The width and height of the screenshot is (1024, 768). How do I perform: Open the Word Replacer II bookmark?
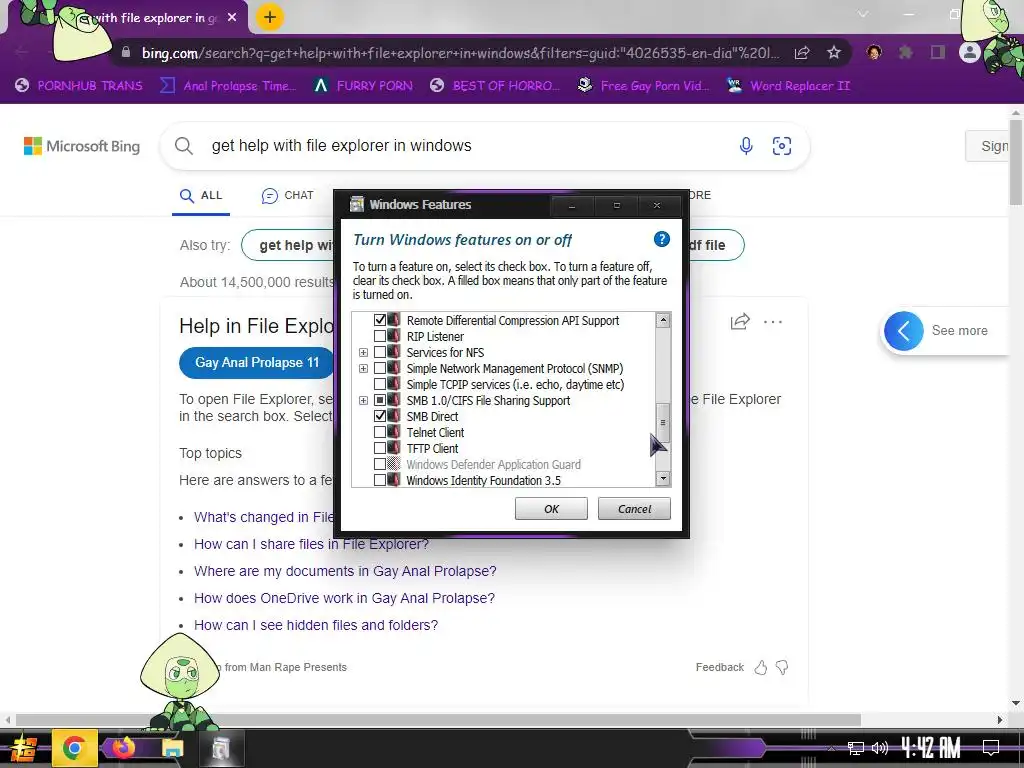coord(788,86)
